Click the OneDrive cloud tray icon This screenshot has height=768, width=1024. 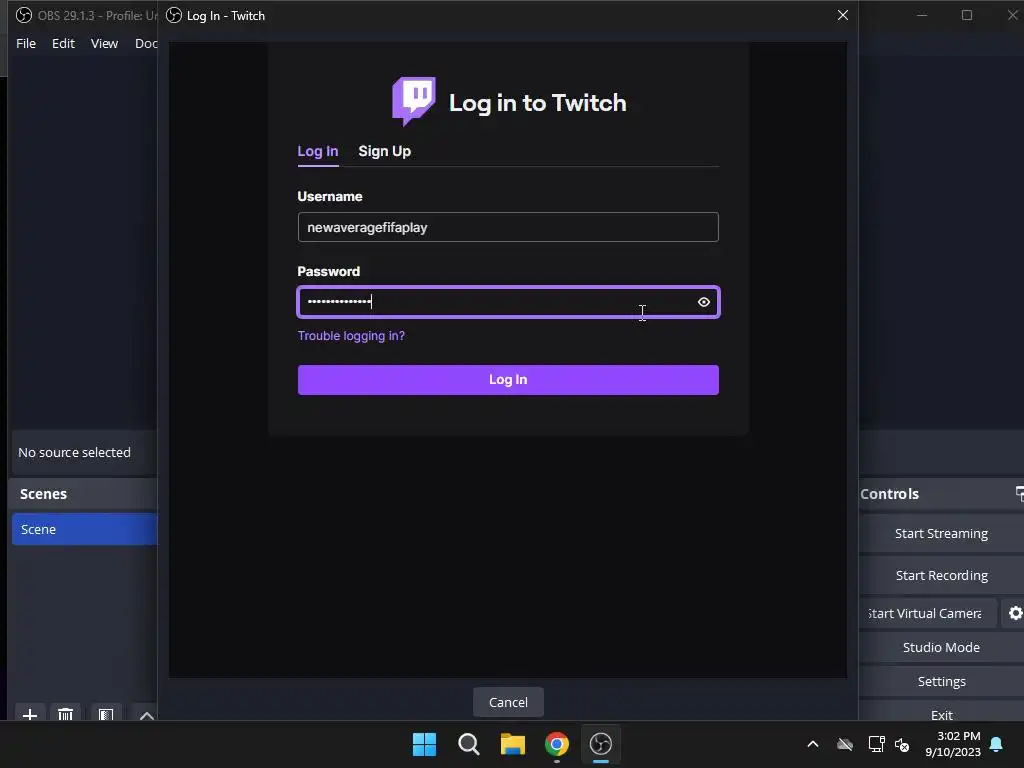click(844, 744)
